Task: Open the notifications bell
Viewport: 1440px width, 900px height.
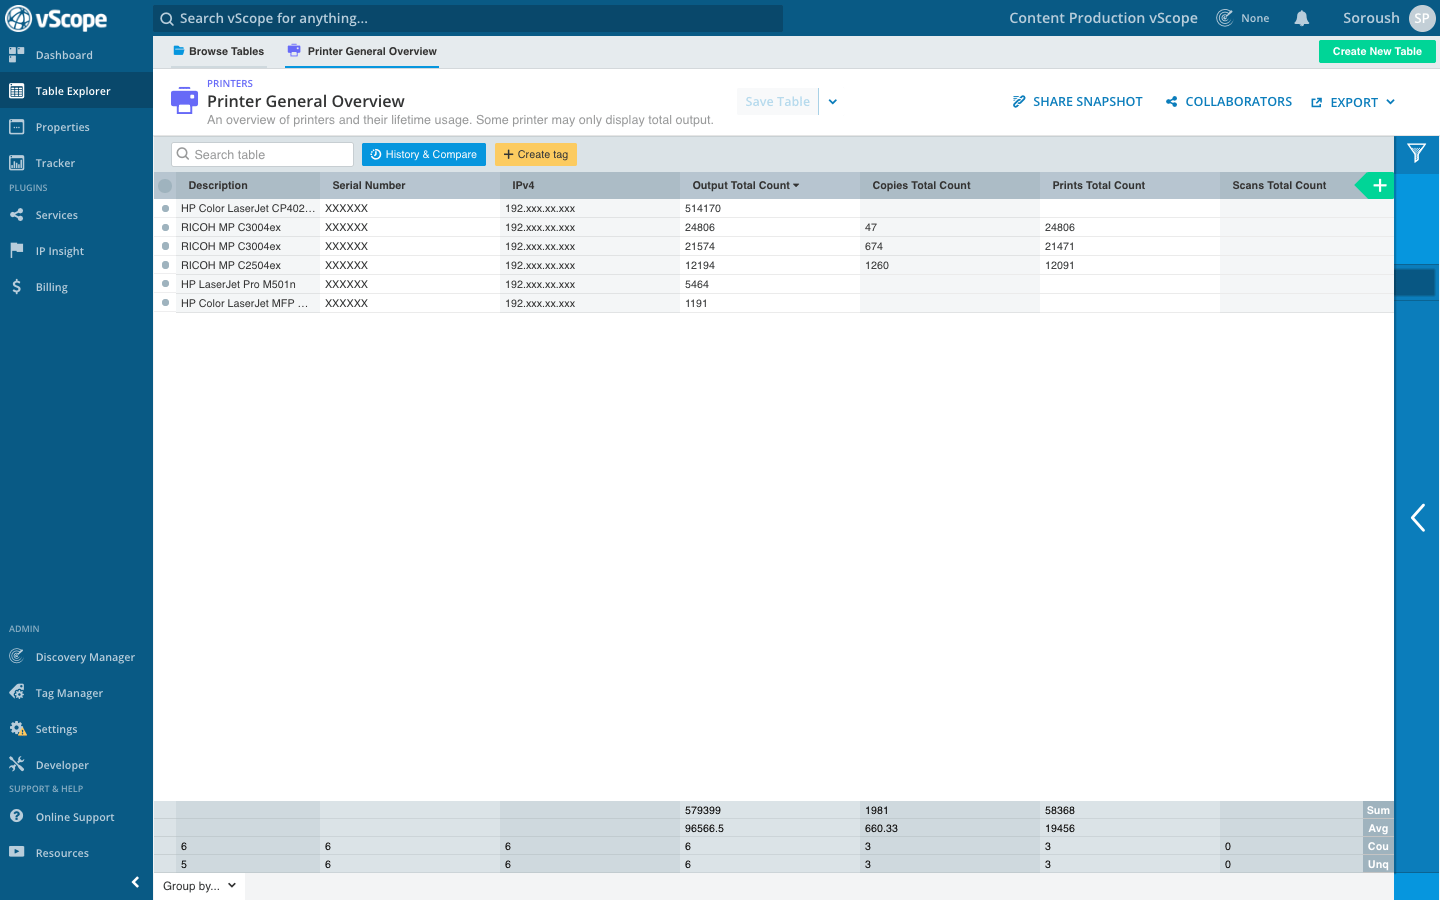Action: point(1301,18)
